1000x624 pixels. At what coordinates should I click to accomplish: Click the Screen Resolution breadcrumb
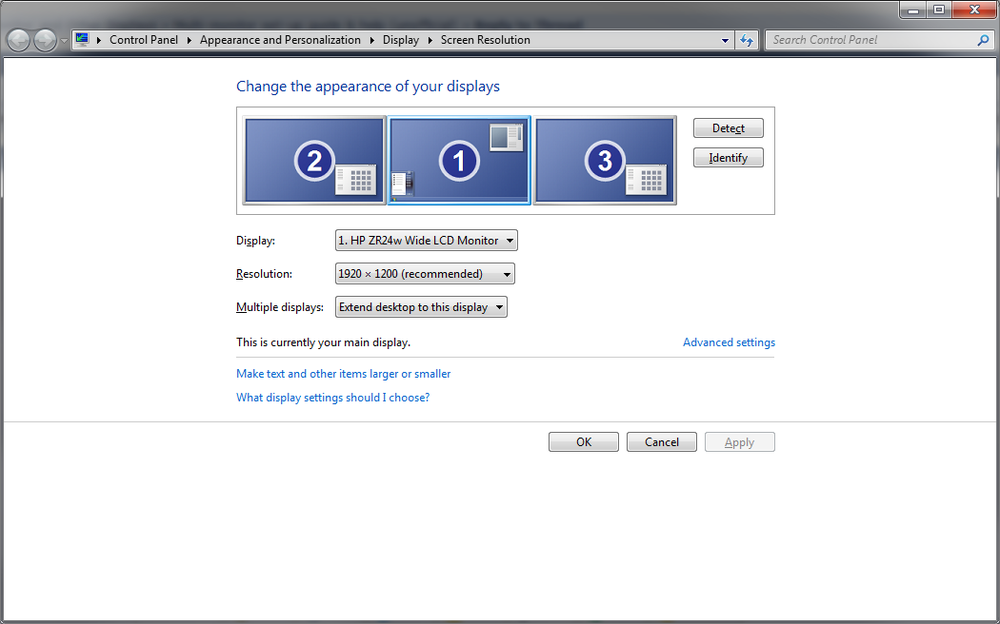point(485,40)
